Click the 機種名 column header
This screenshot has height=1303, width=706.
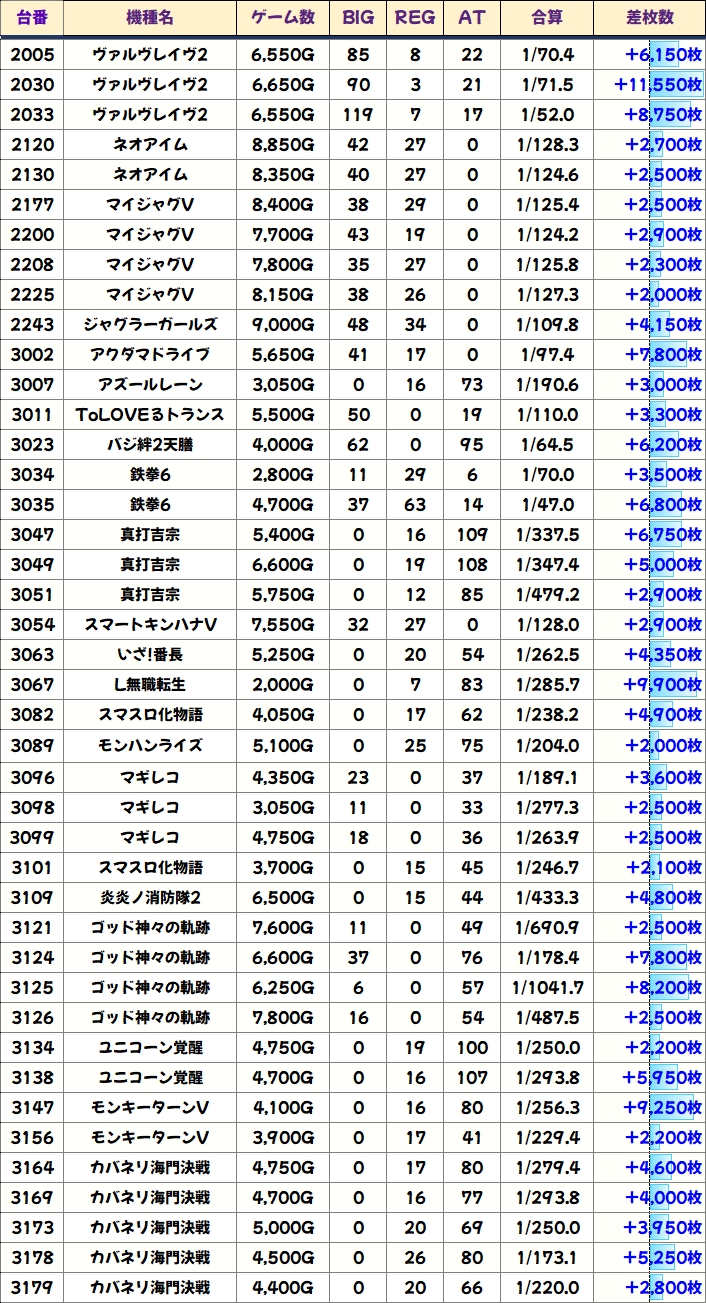150,18
